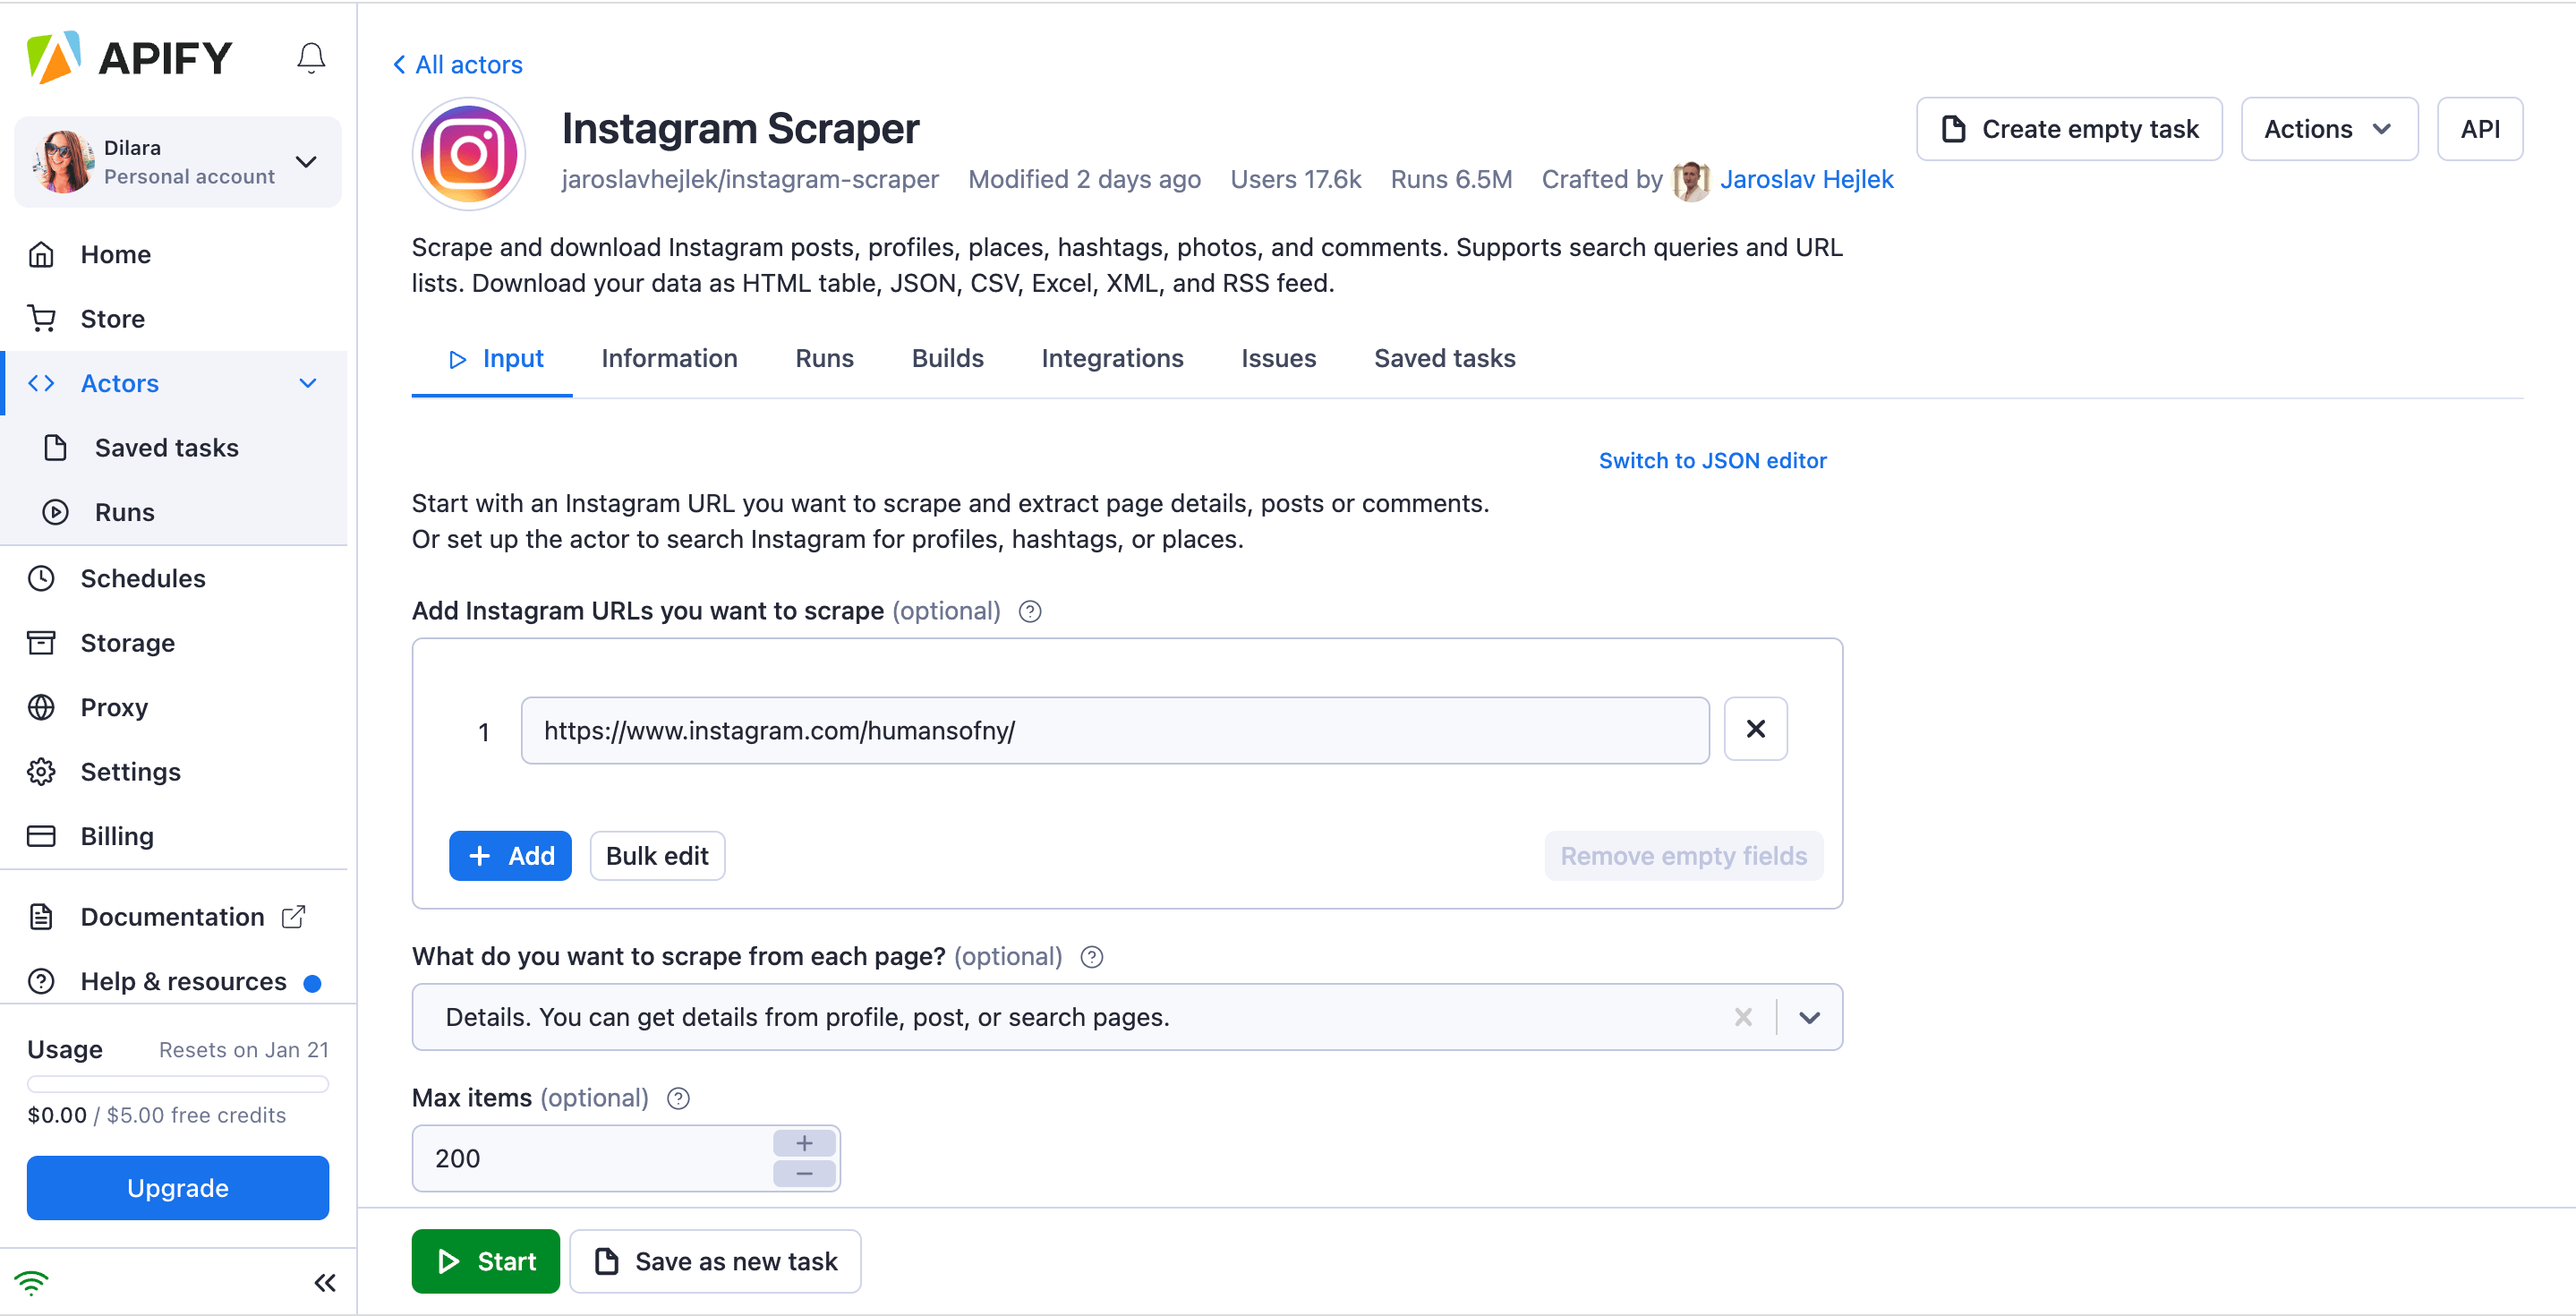
Task: Switch to the Input tab
Action: 494,358
